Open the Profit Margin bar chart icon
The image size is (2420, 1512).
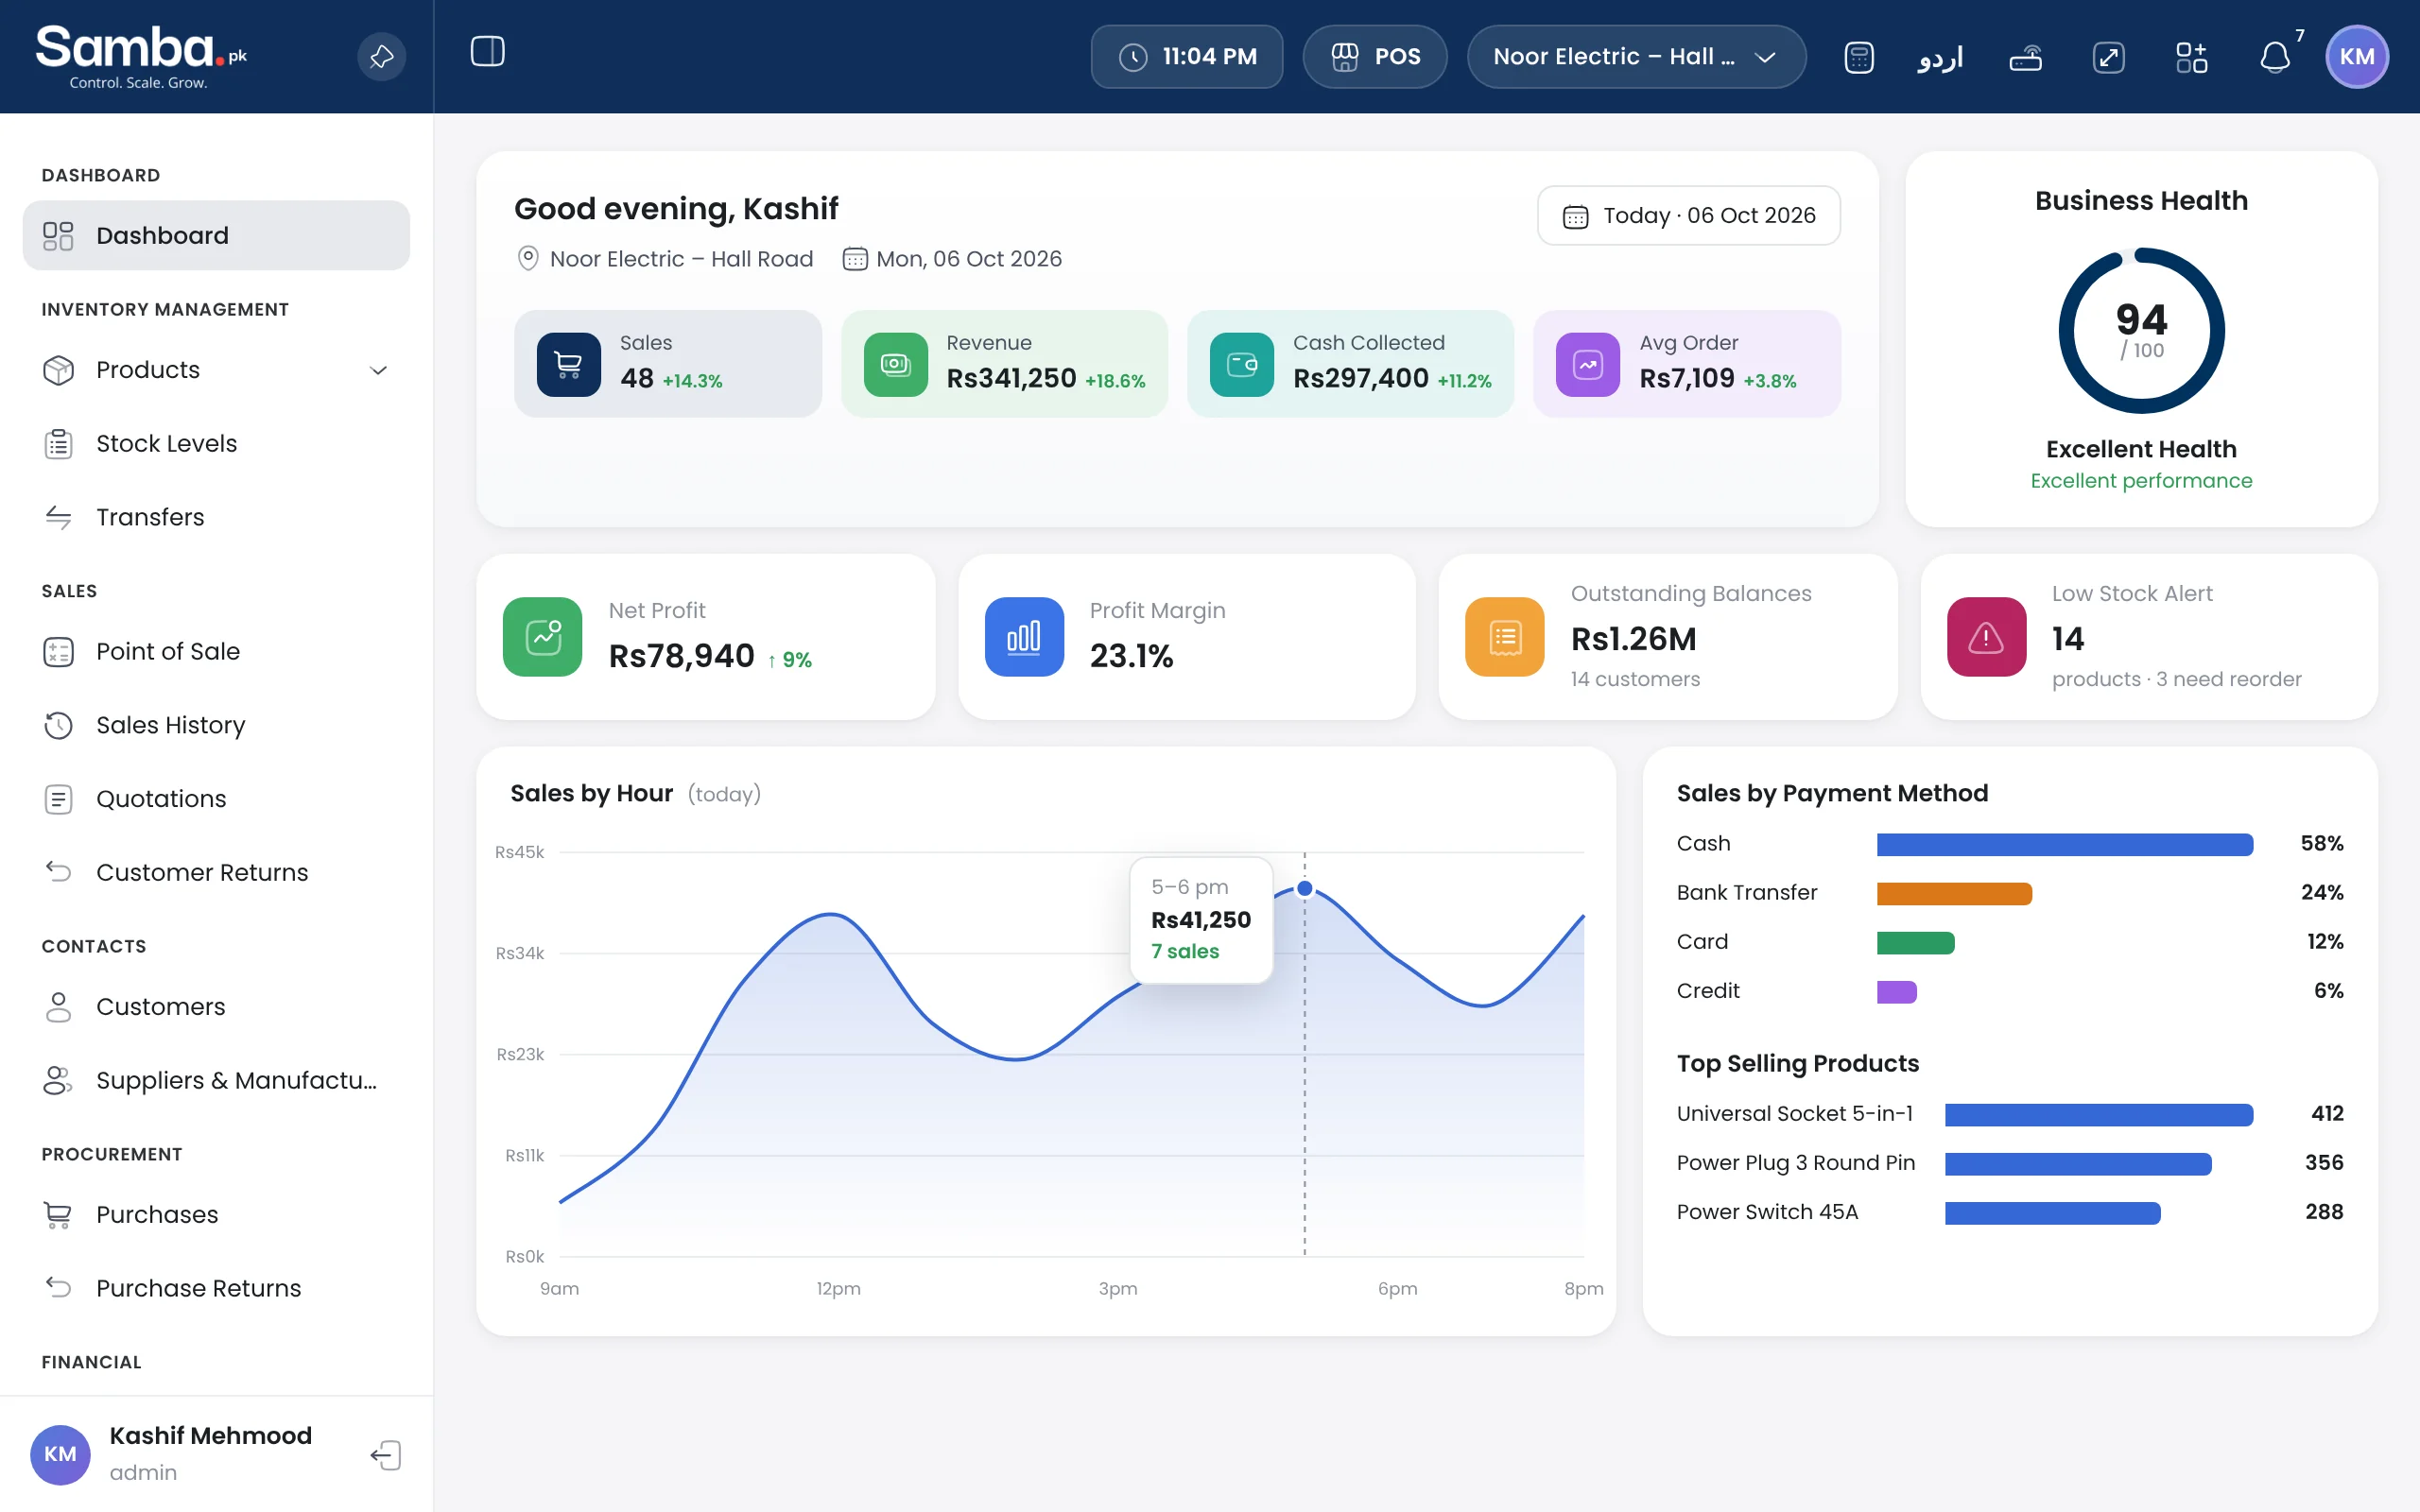1024,637
